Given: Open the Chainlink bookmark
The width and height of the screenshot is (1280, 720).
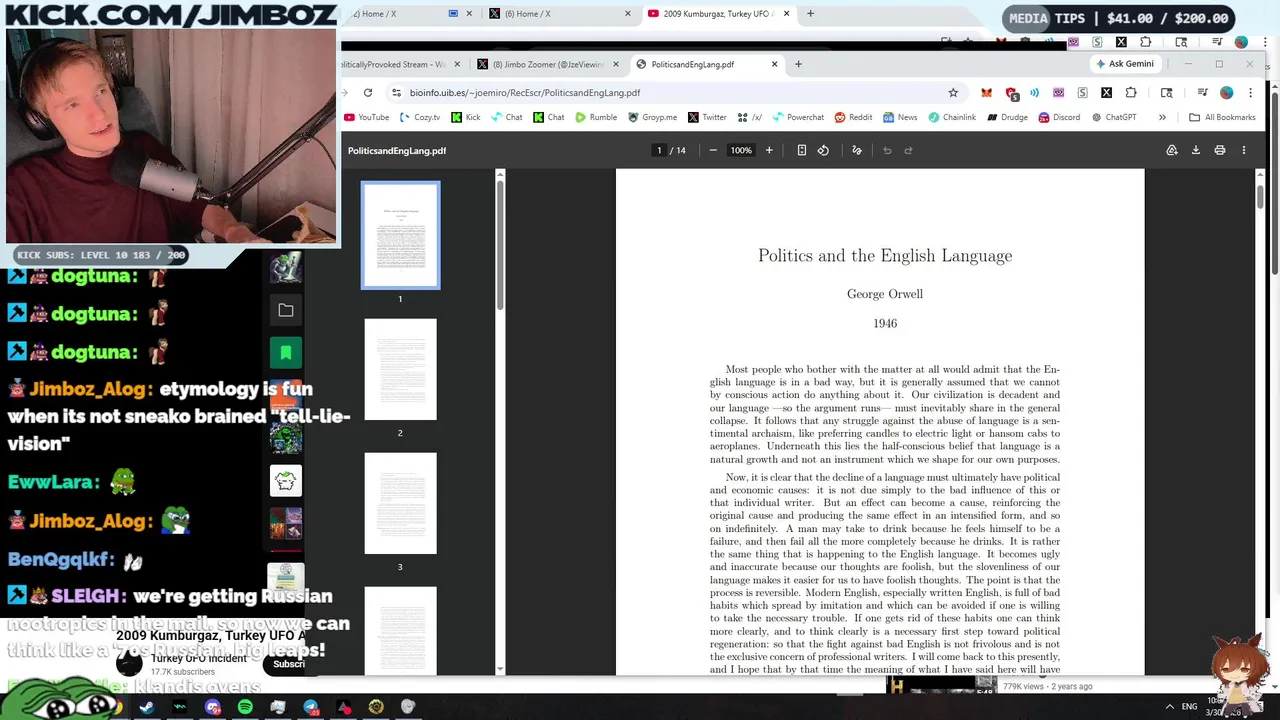Looking at the screenshot, I should pos(951,117).
